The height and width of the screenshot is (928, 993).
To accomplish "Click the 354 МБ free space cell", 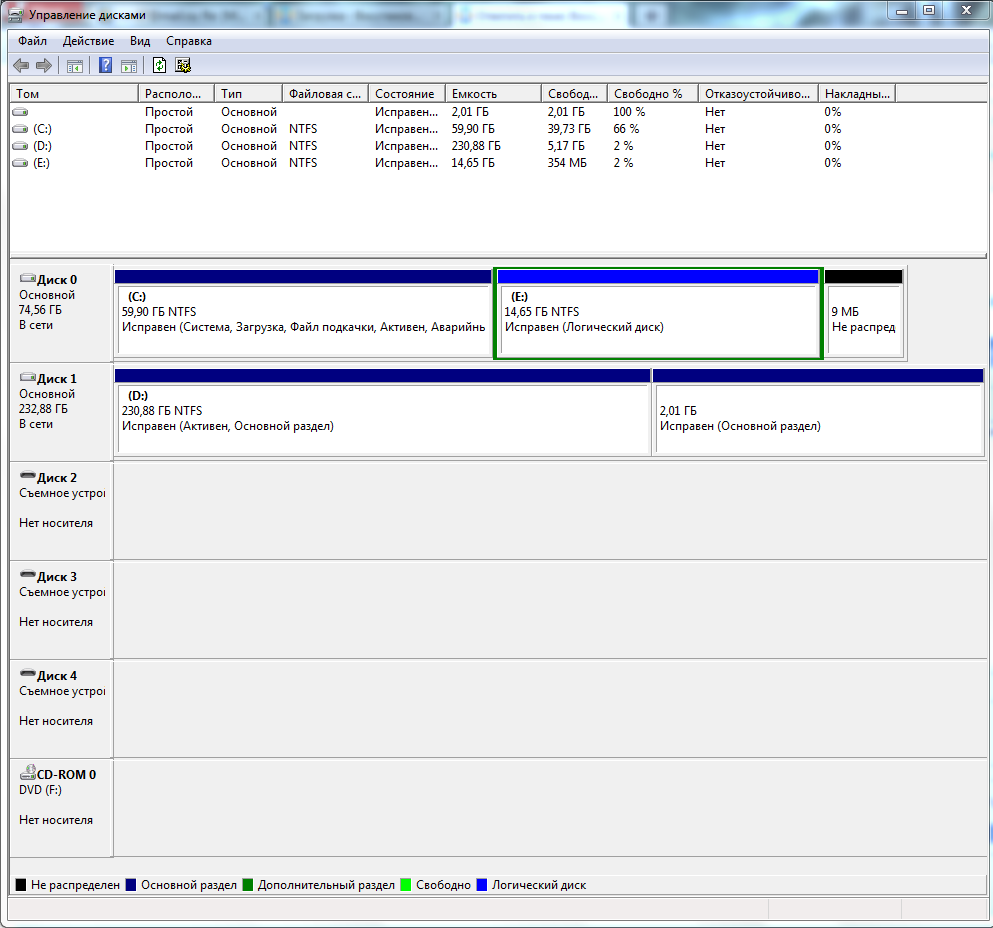I will click(567, 163).
